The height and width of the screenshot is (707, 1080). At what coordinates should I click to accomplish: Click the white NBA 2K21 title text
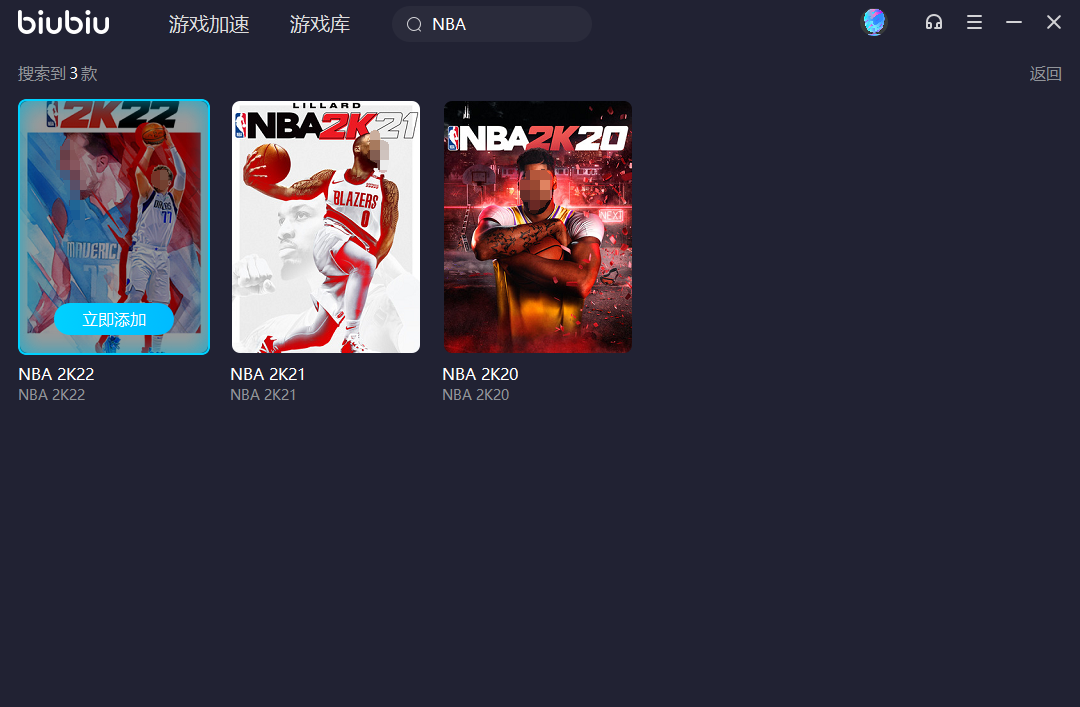[268, 374]
